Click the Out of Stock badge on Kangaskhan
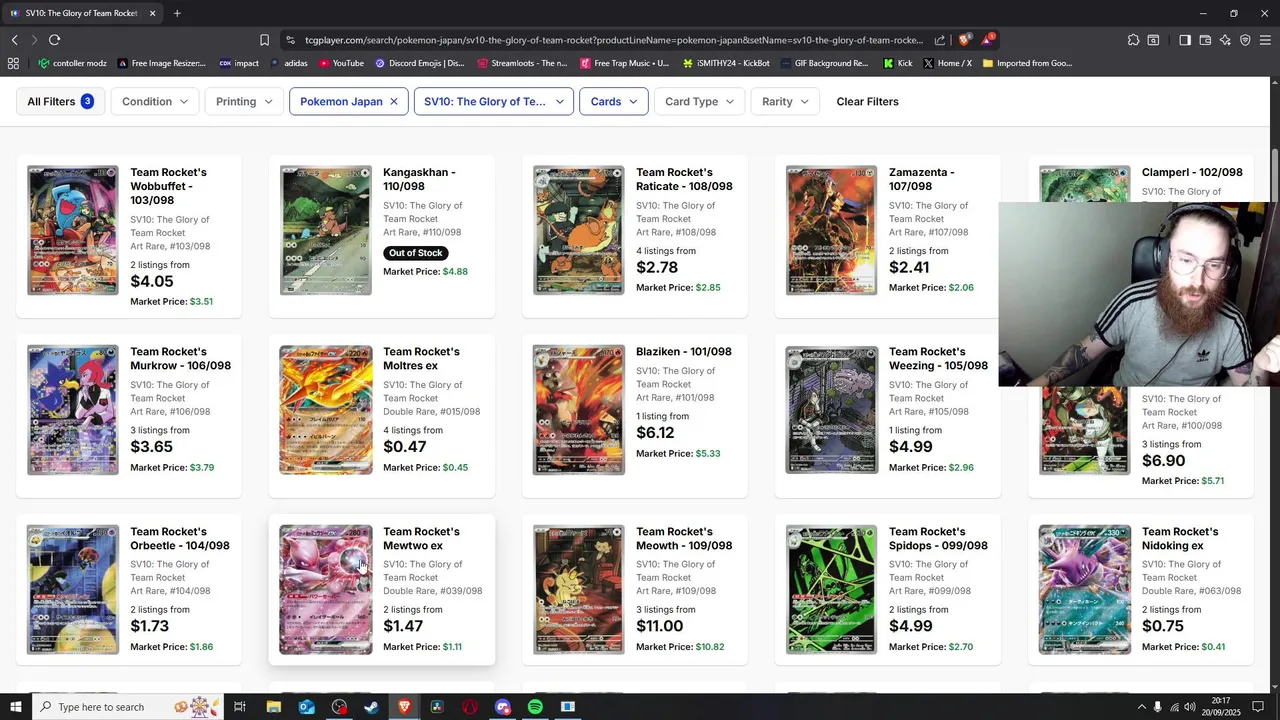Viewport: 1280px width, 720px height. 415,253
